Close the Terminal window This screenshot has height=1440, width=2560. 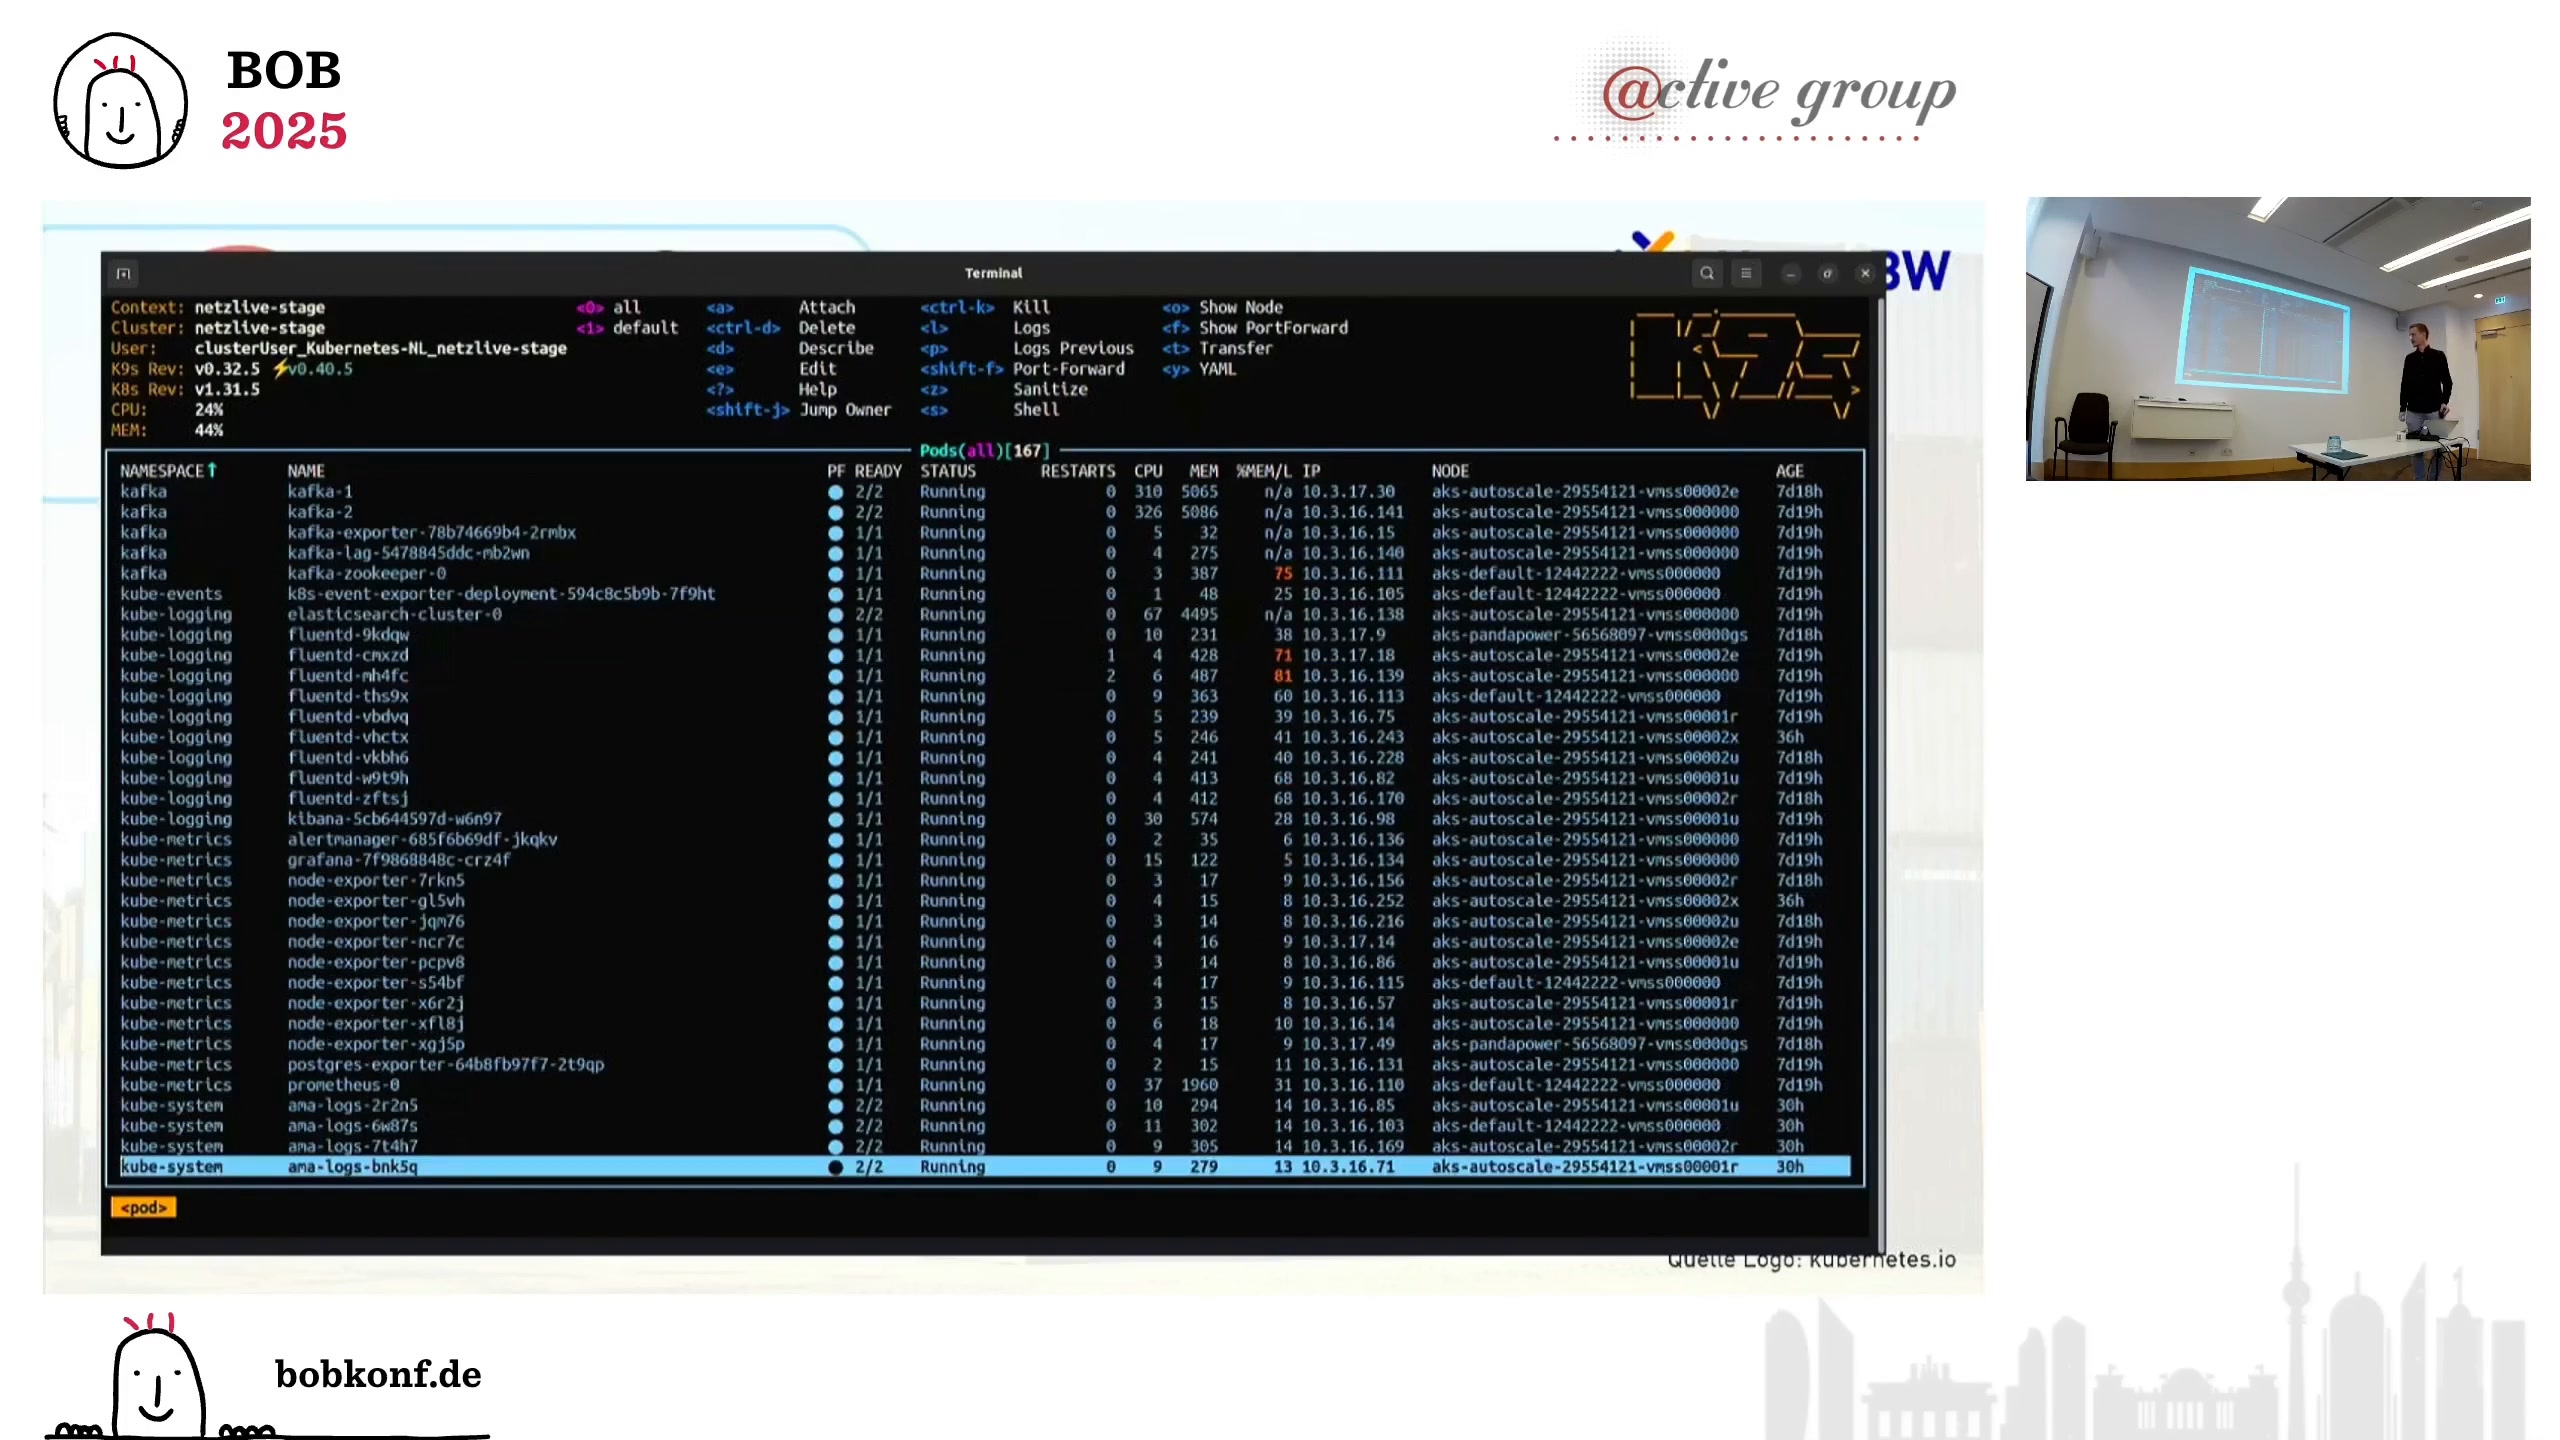[1865, 273]
